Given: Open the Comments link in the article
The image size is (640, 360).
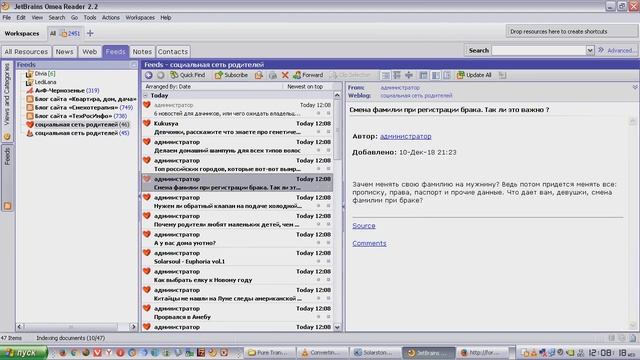Looking at the screenshot, I should tap(369, 243).
